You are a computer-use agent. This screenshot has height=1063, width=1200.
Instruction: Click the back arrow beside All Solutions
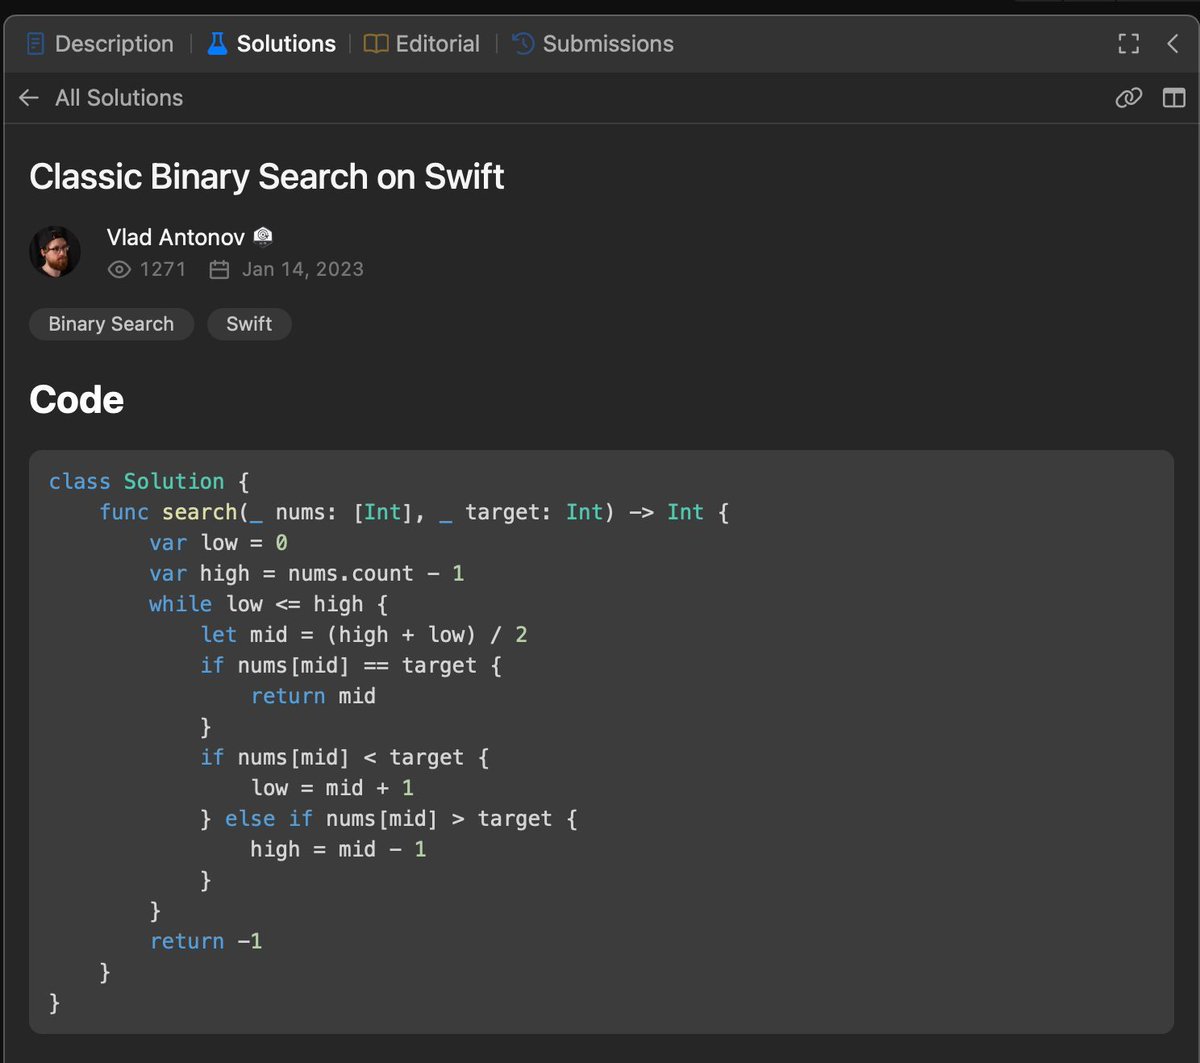[x=28, y=97]
